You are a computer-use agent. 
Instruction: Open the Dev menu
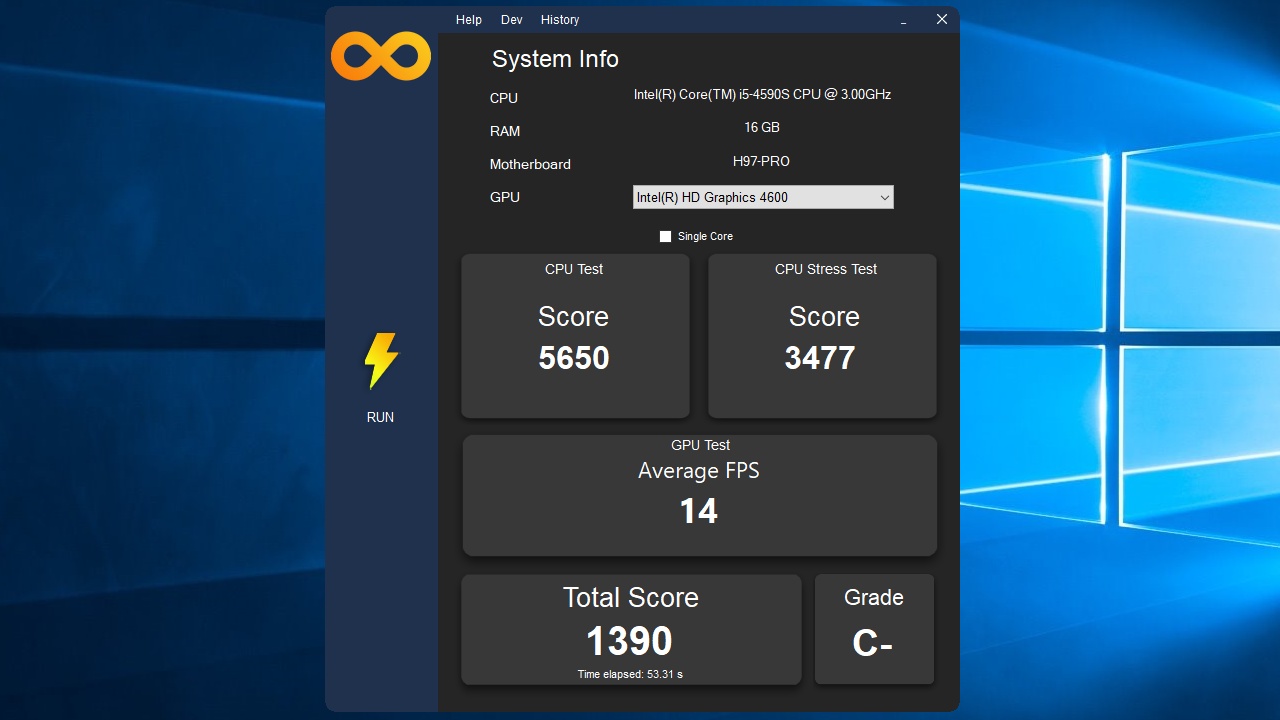coord(511,20)
